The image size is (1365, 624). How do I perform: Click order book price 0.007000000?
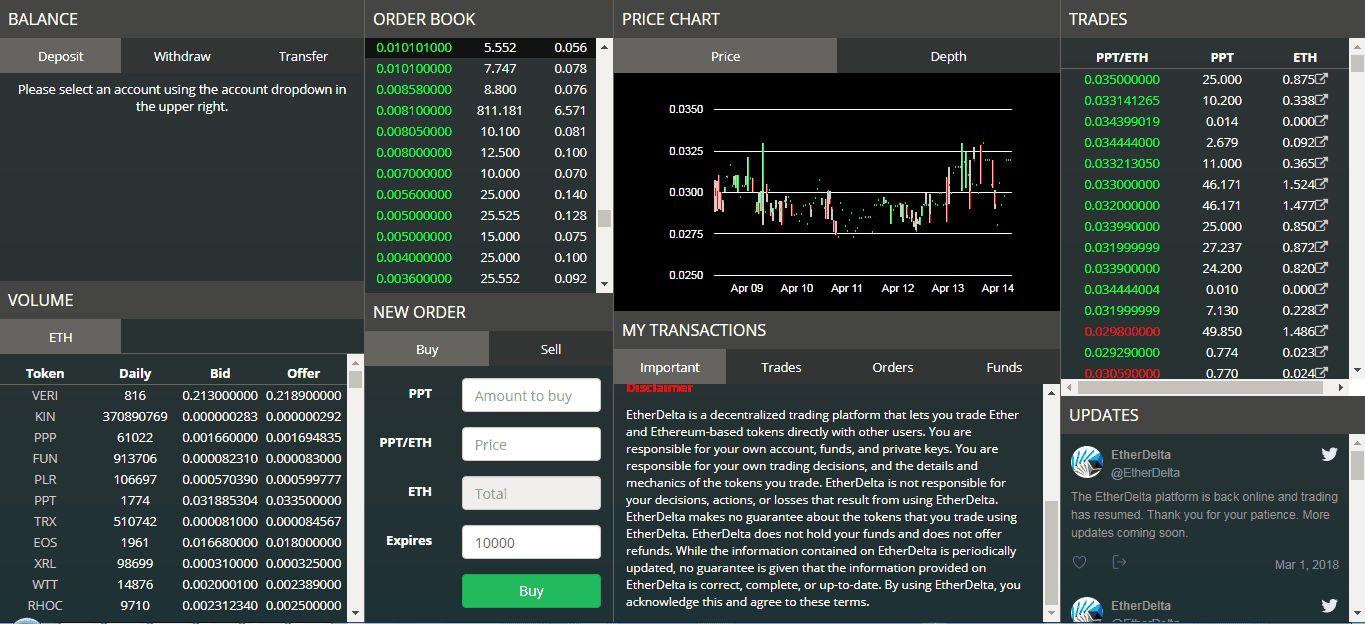click(x=414, y=174)
